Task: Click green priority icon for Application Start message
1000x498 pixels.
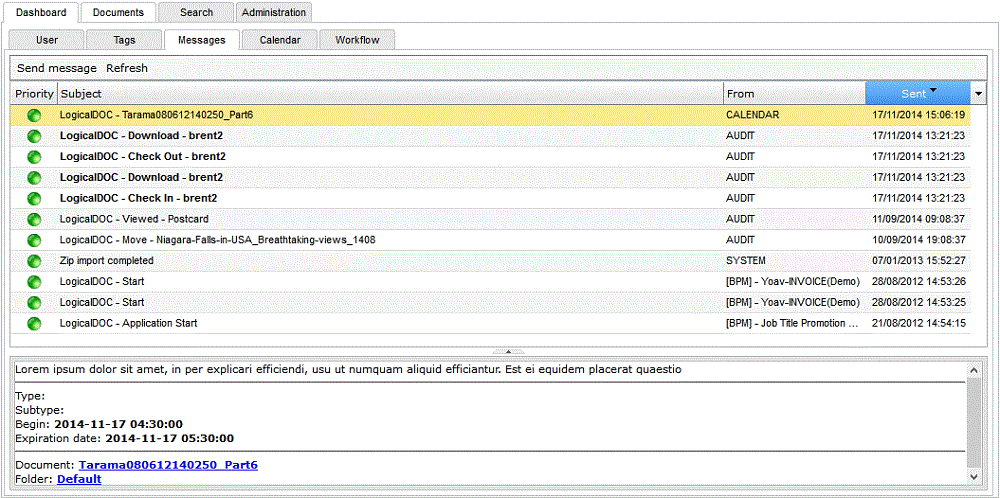Action: [x=34, y=323]
